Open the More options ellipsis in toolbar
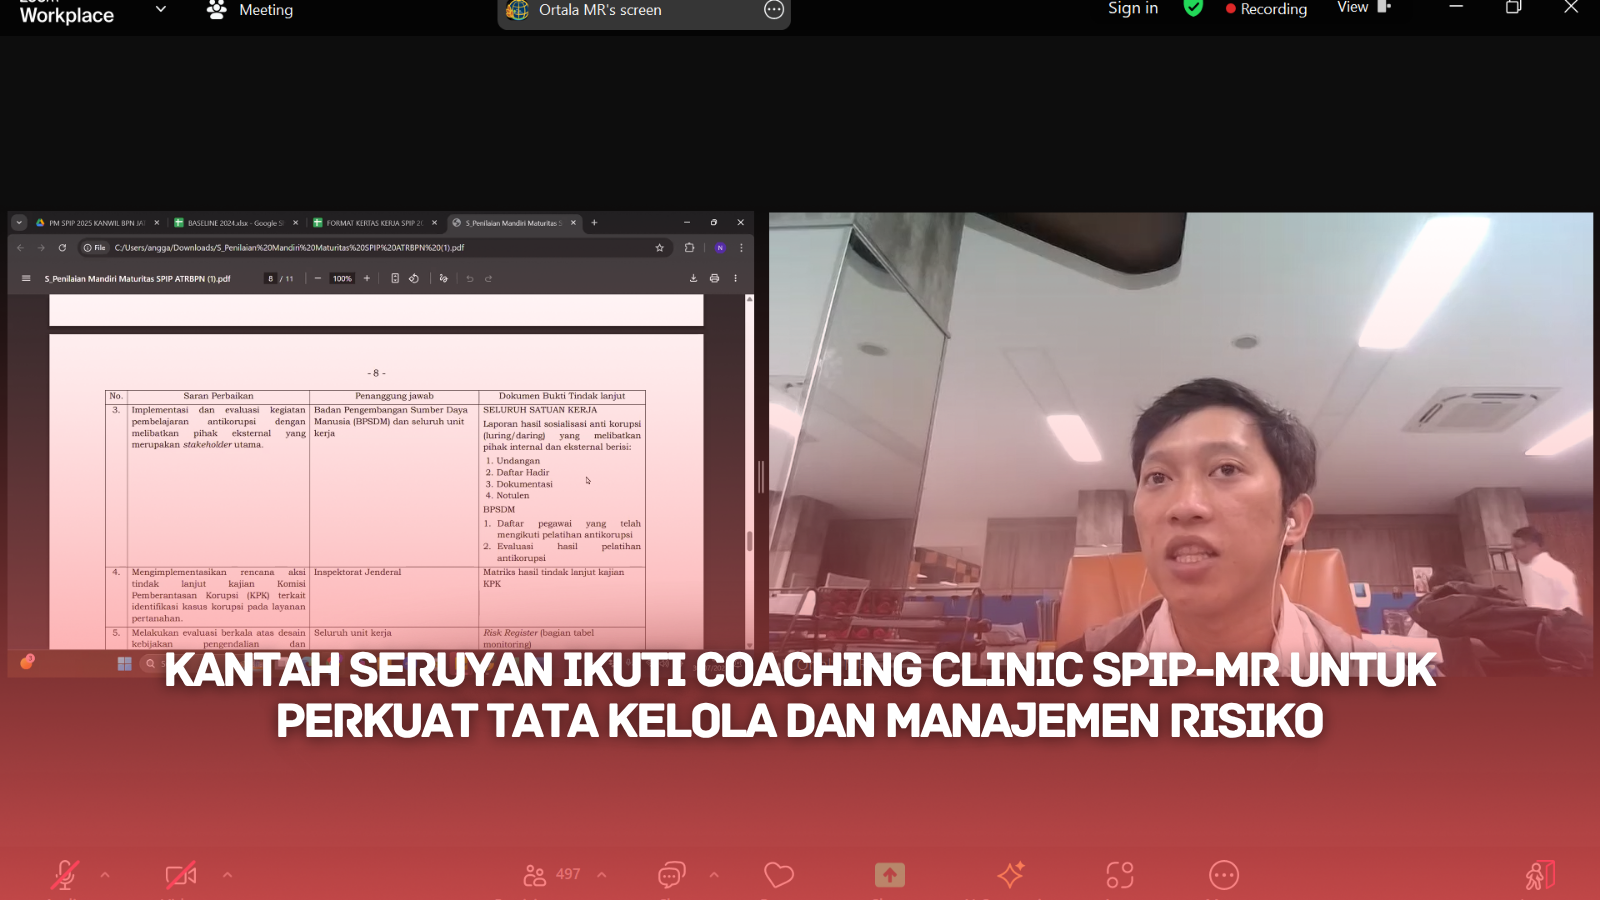Image resolution: width=1600 pixels, height=900 pixels. (1223, 875)
